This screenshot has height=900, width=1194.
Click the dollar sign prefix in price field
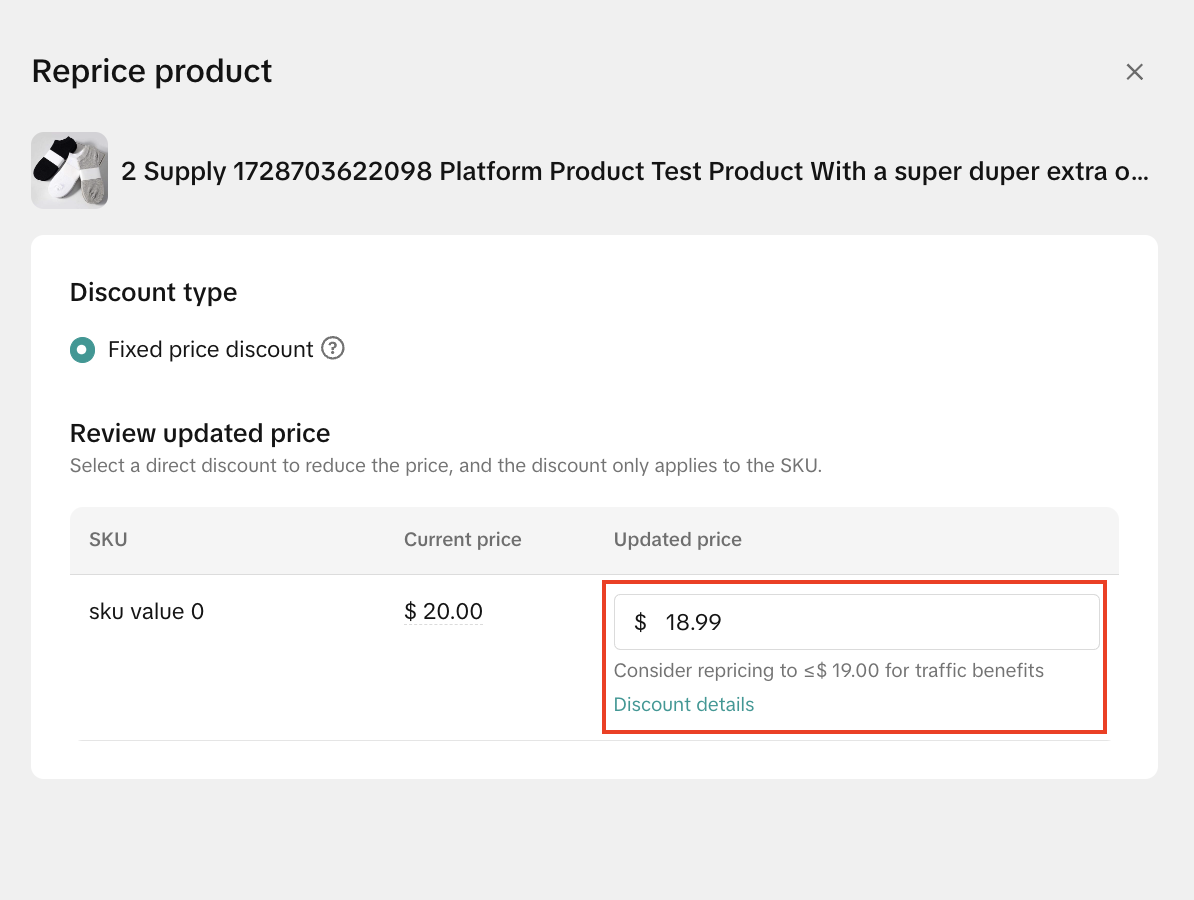(x=640, y=622)
